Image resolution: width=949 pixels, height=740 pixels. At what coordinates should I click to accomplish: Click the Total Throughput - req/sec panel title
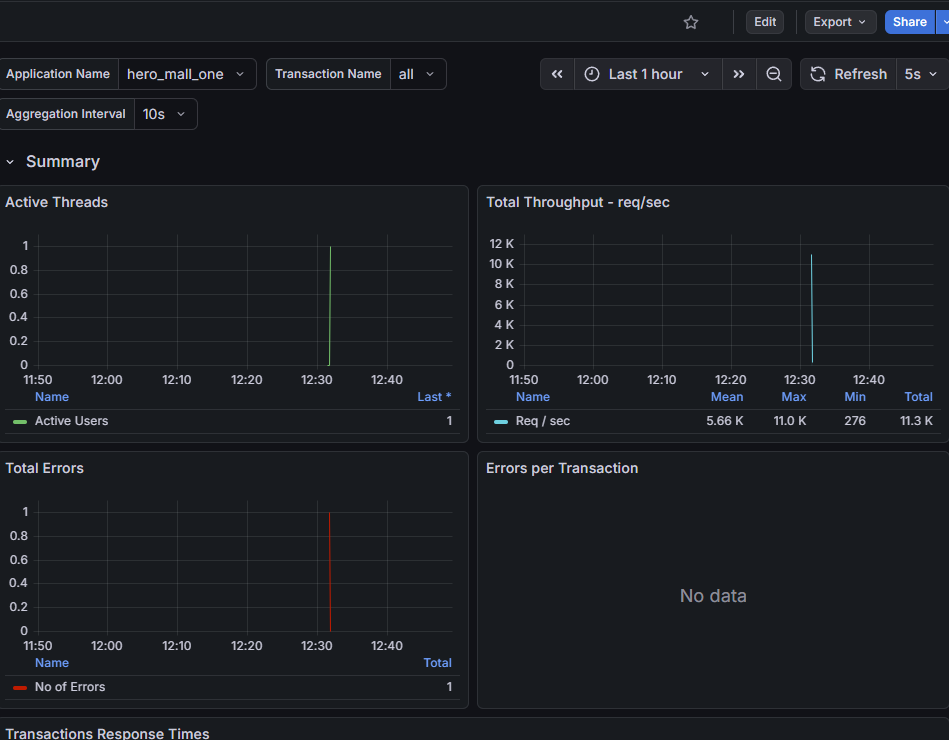click(577, 202)
